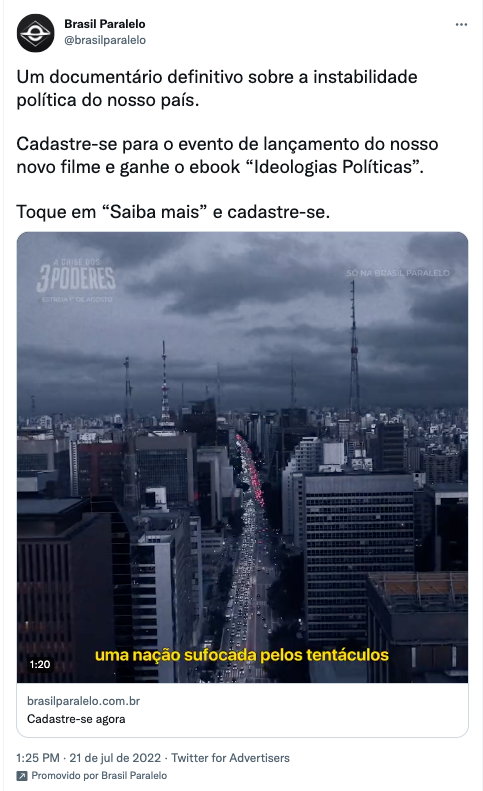Click the "Só na Brasil Paralelo" watermark

pos(398,273)
